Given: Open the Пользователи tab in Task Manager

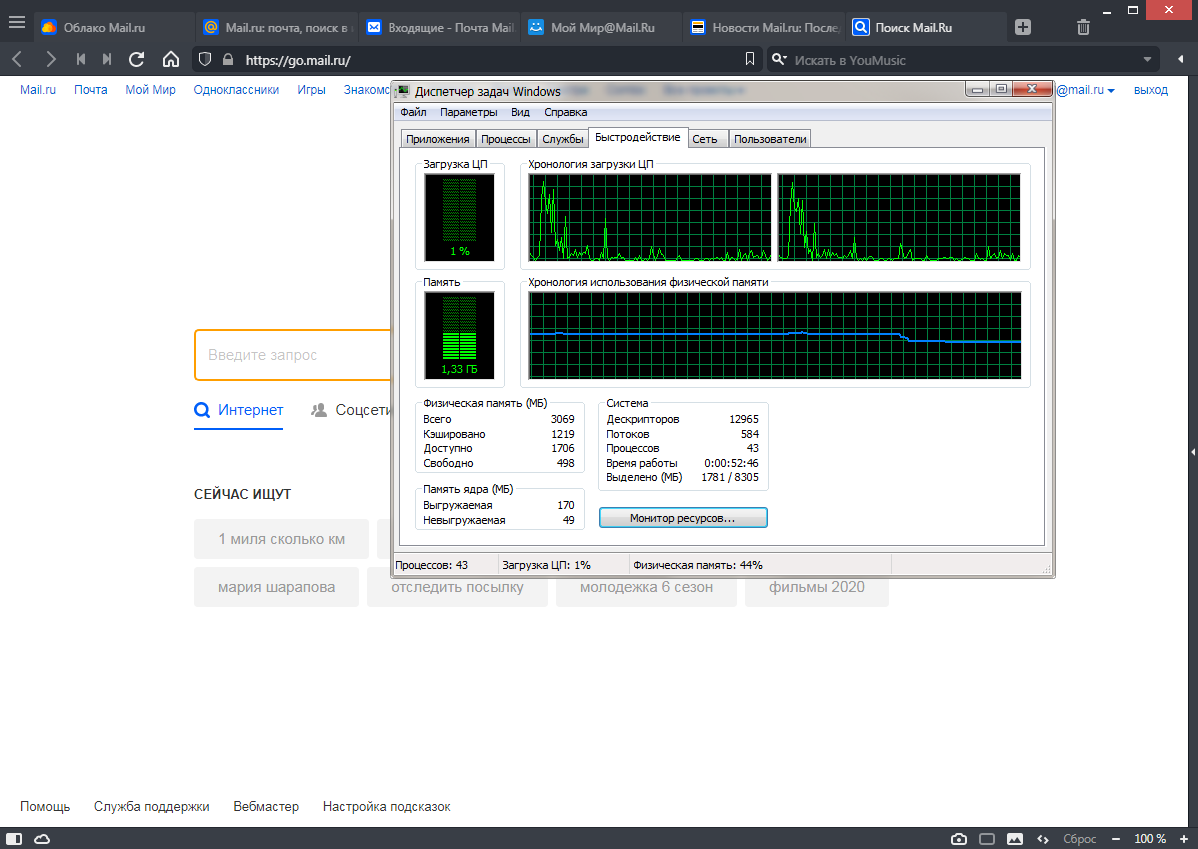Looking at the screenshot, I should (x=770, y=139).
